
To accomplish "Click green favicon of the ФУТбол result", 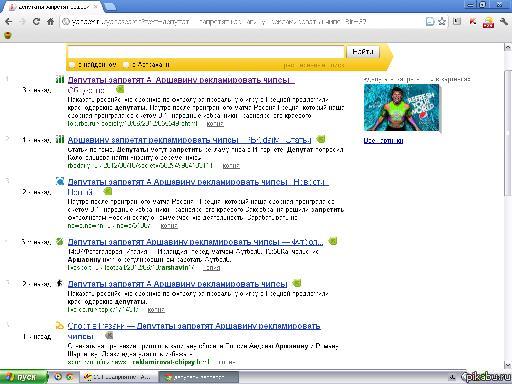I will (60, 241).
